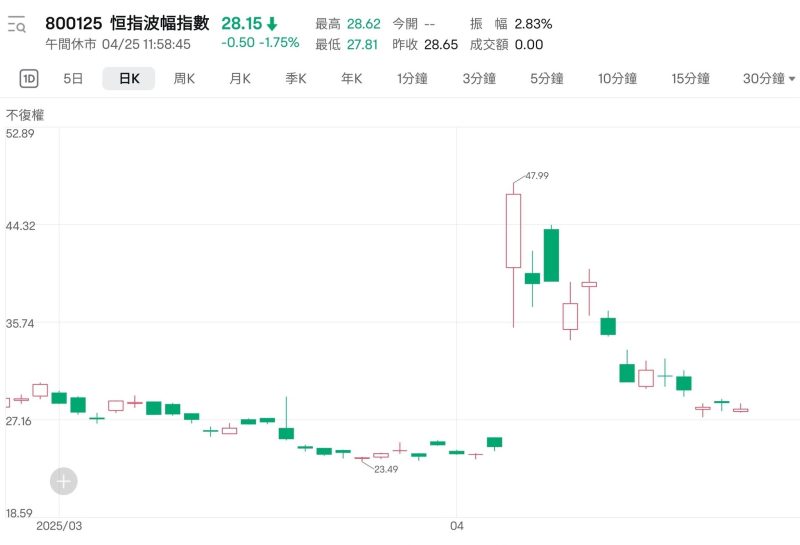Click the green down arrow beside price
800x545 pixels.
[272, 24]
